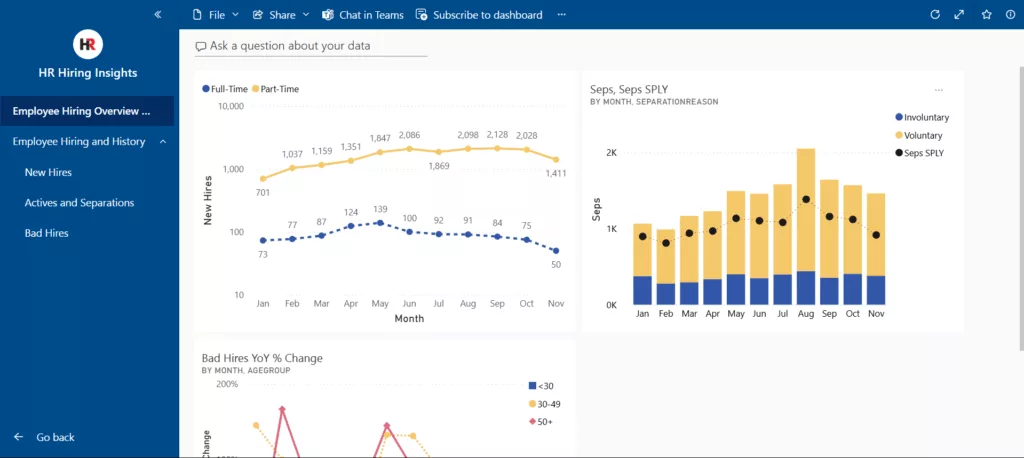Click the subscribe envelope icon
This screenshot has height=458, width=1024.
[x=421, y=14]
